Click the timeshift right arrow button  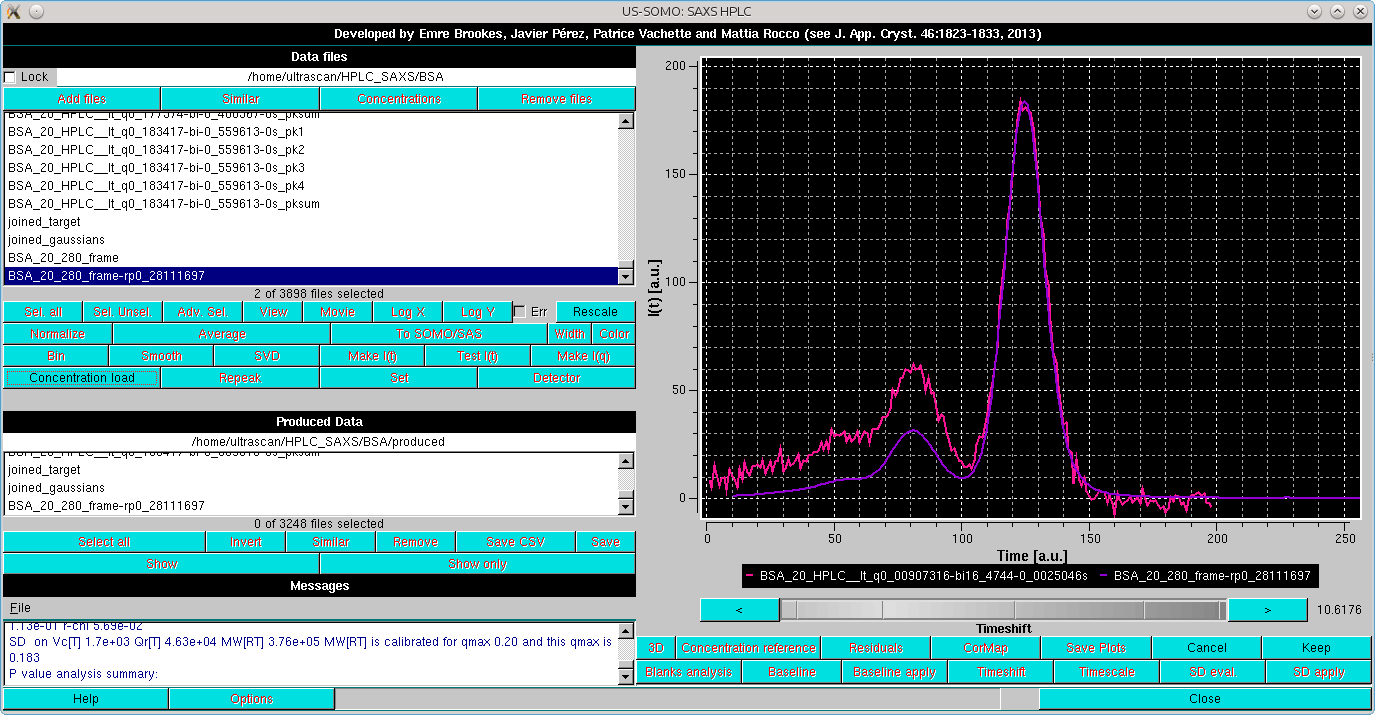1267,609
